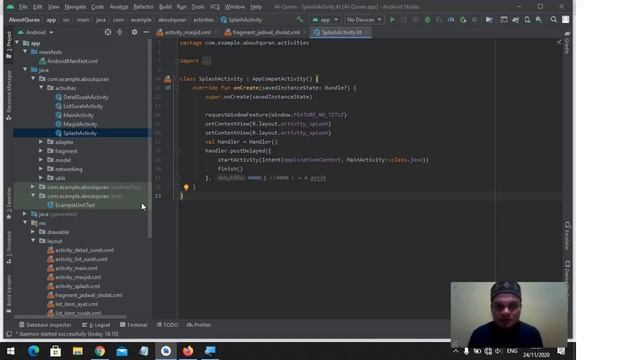Collapse the app module node

point(17,43)
